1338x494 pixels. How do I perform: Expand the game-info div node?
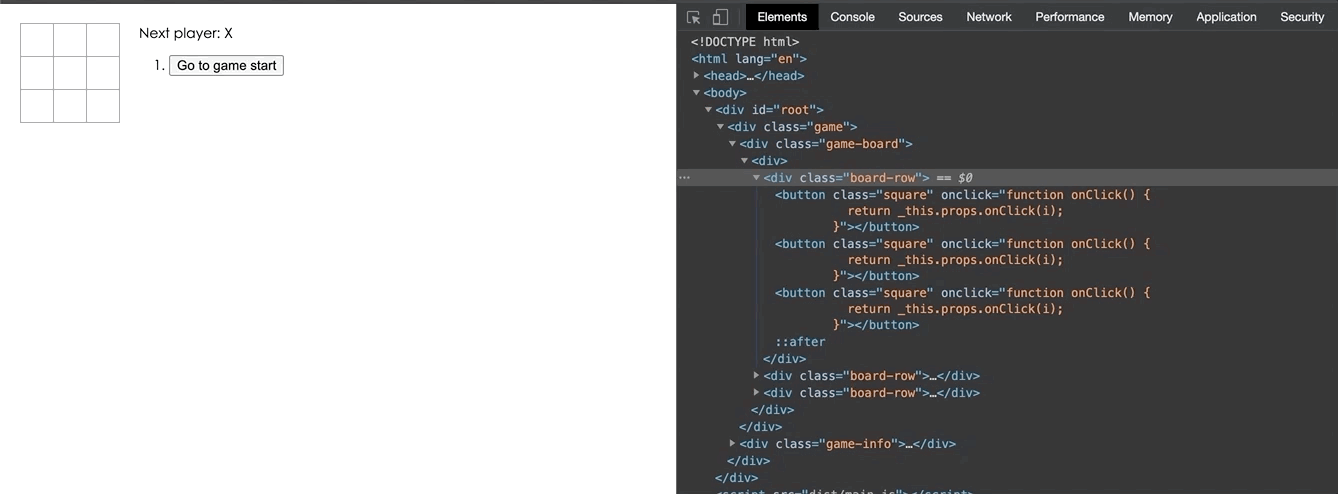(733, 443)
